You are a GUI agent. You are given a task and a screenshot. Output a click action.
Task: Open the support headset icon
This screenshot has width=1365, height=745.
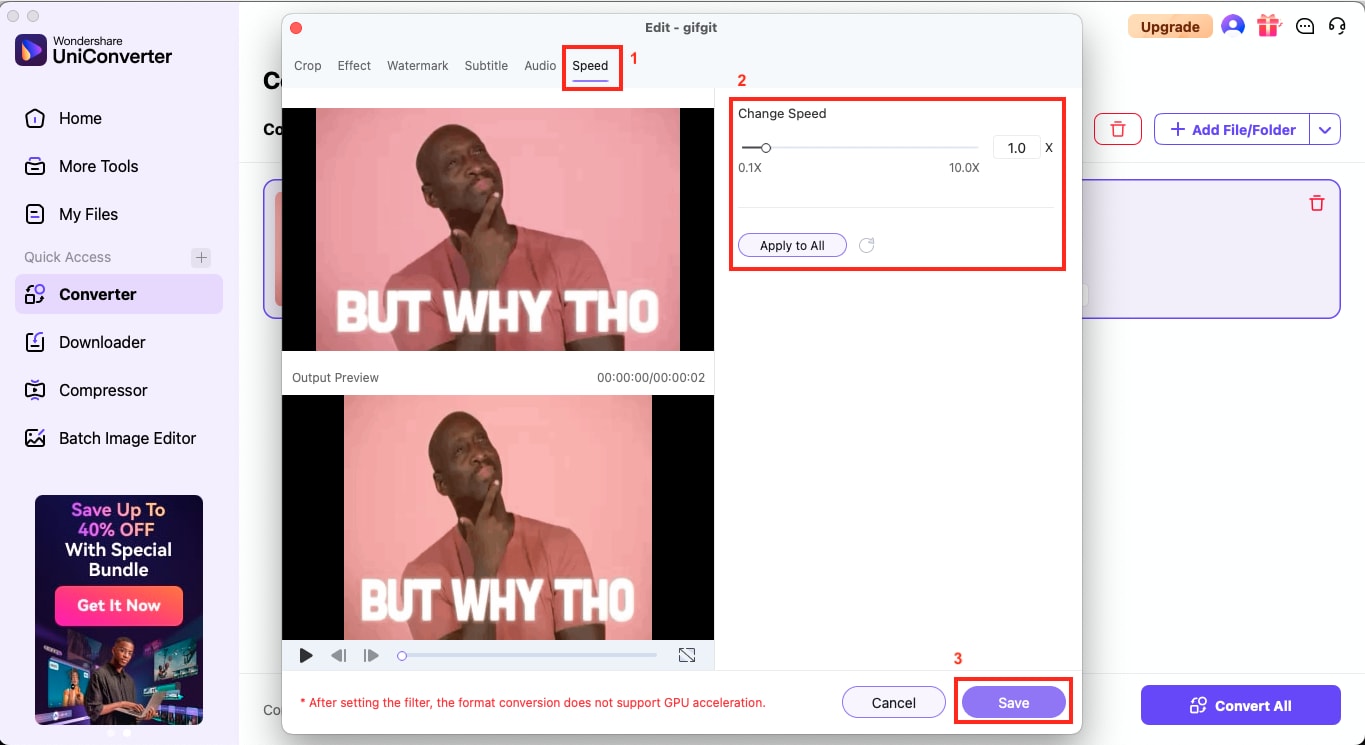click(1337, 26)
